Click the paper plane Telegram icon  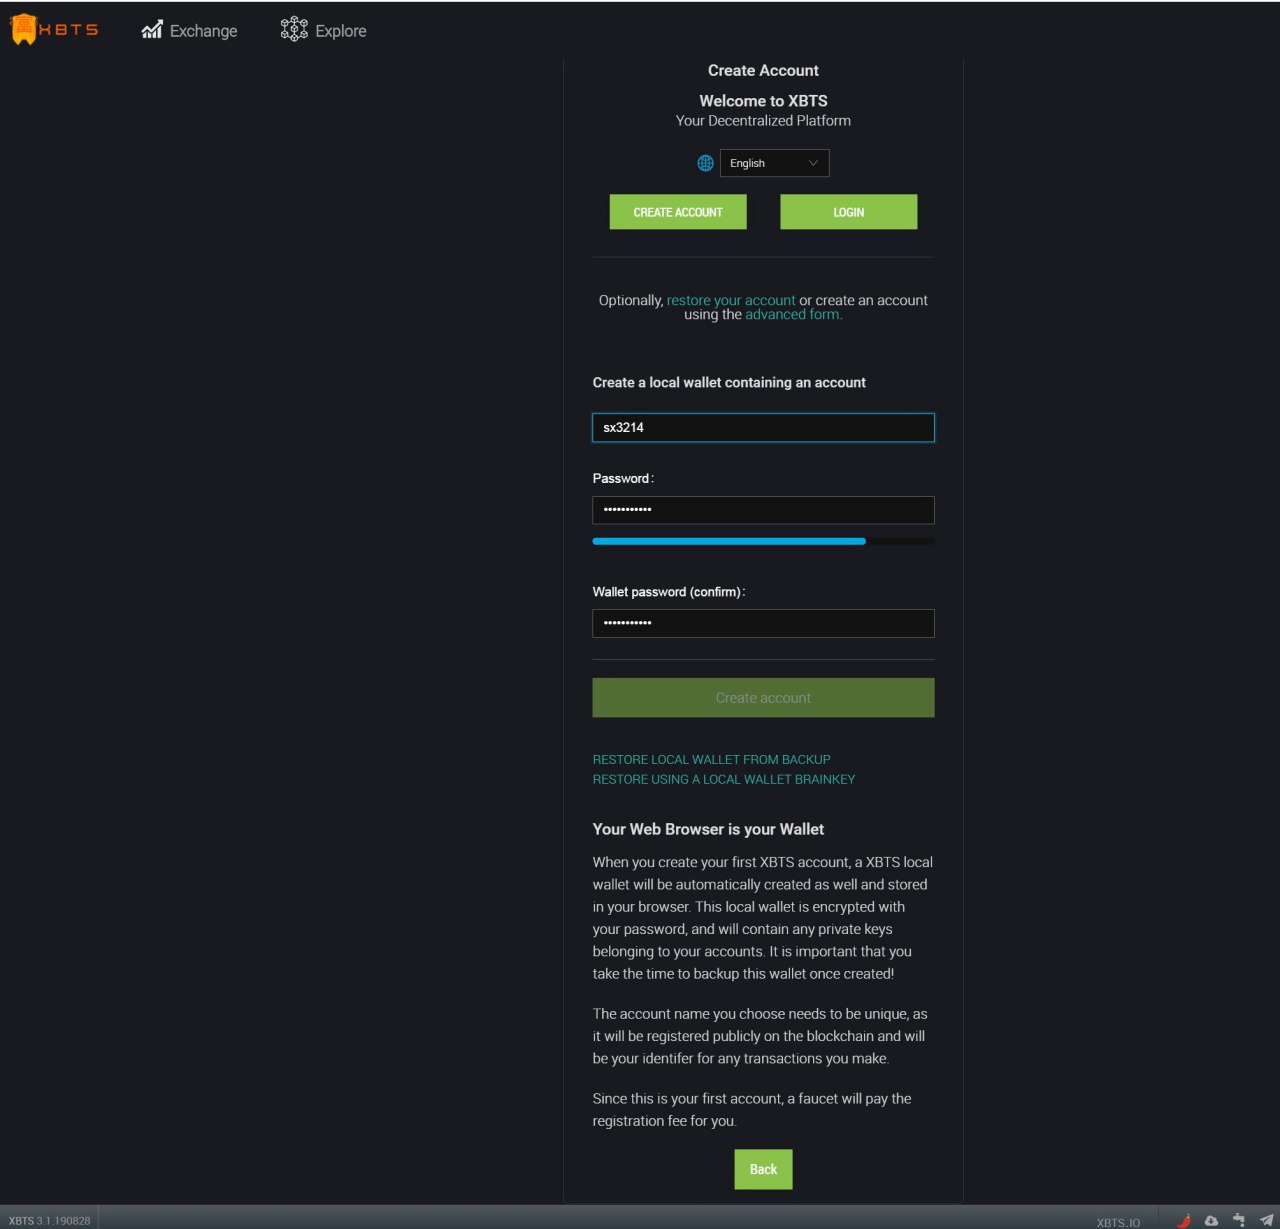(1266, 1220)
